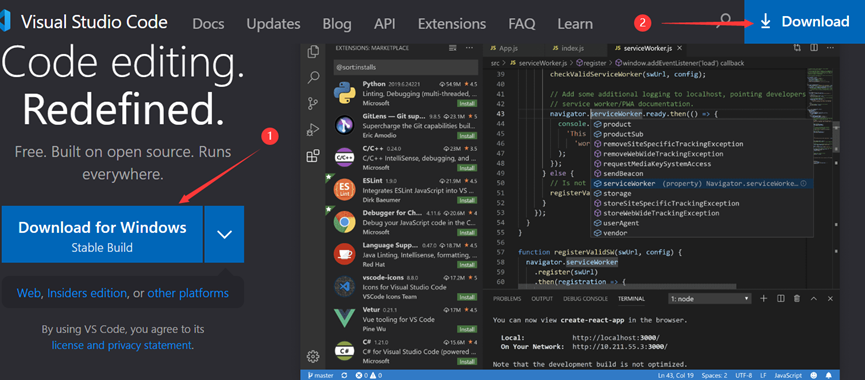Install the GitLens extension
The height and width of the screenshot is (380, 865).
[x=467, y=136]
